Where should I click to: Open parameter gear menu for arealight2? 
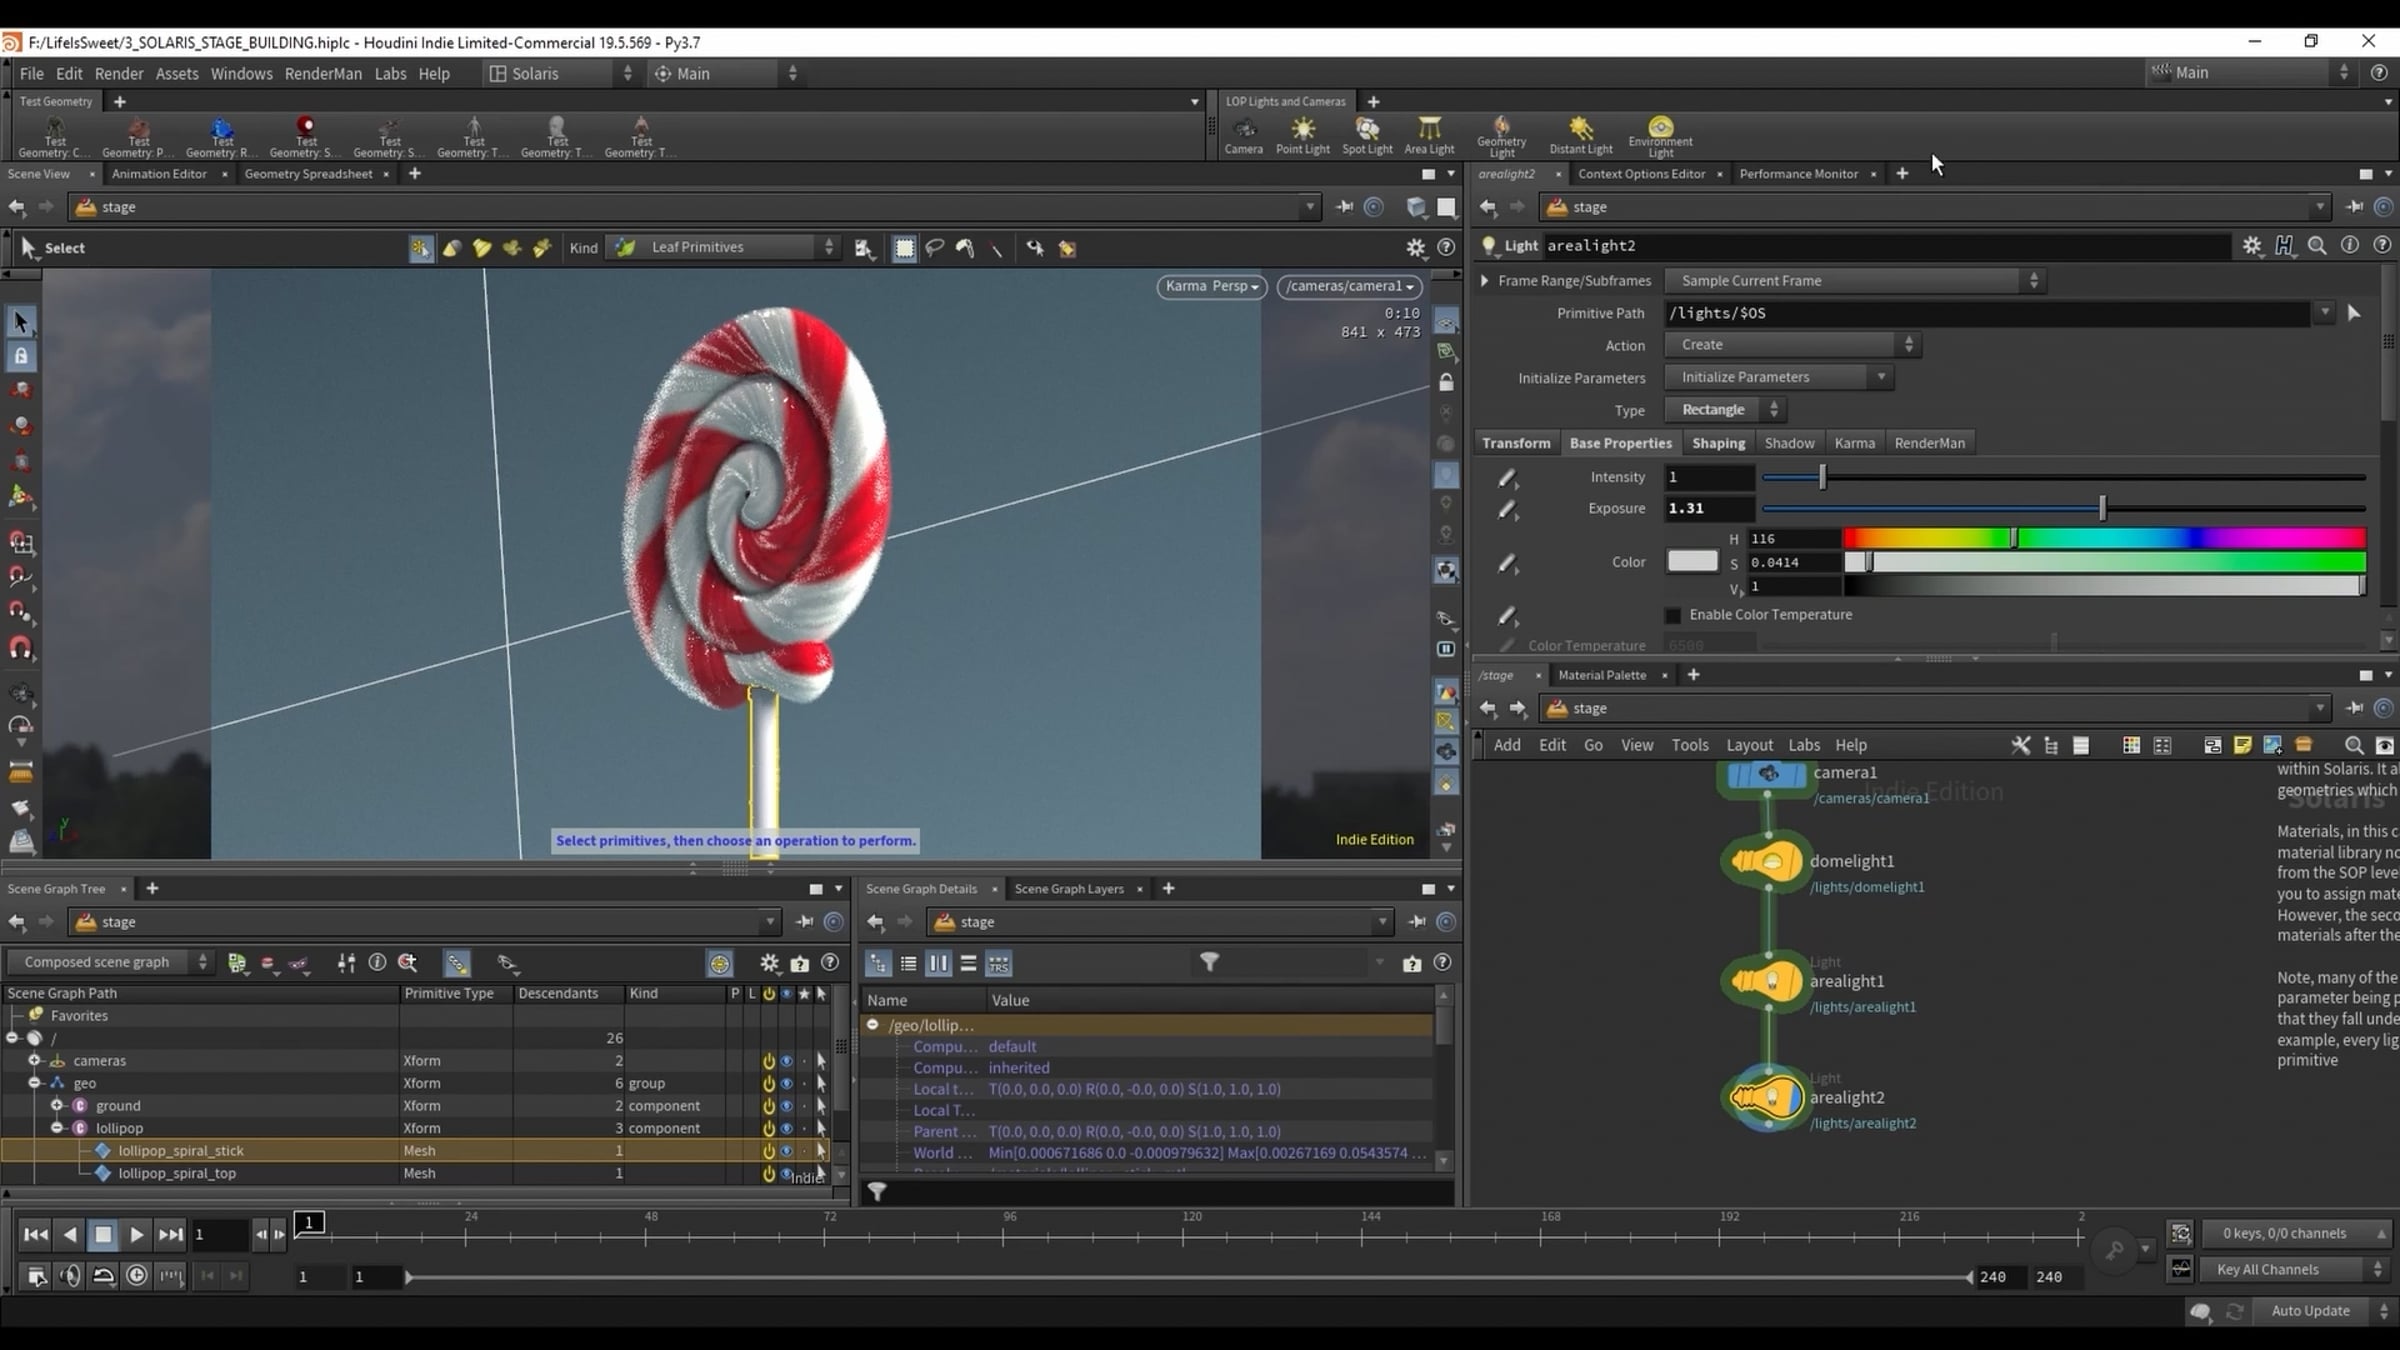pyautogui.click(x=2252, y=246)
